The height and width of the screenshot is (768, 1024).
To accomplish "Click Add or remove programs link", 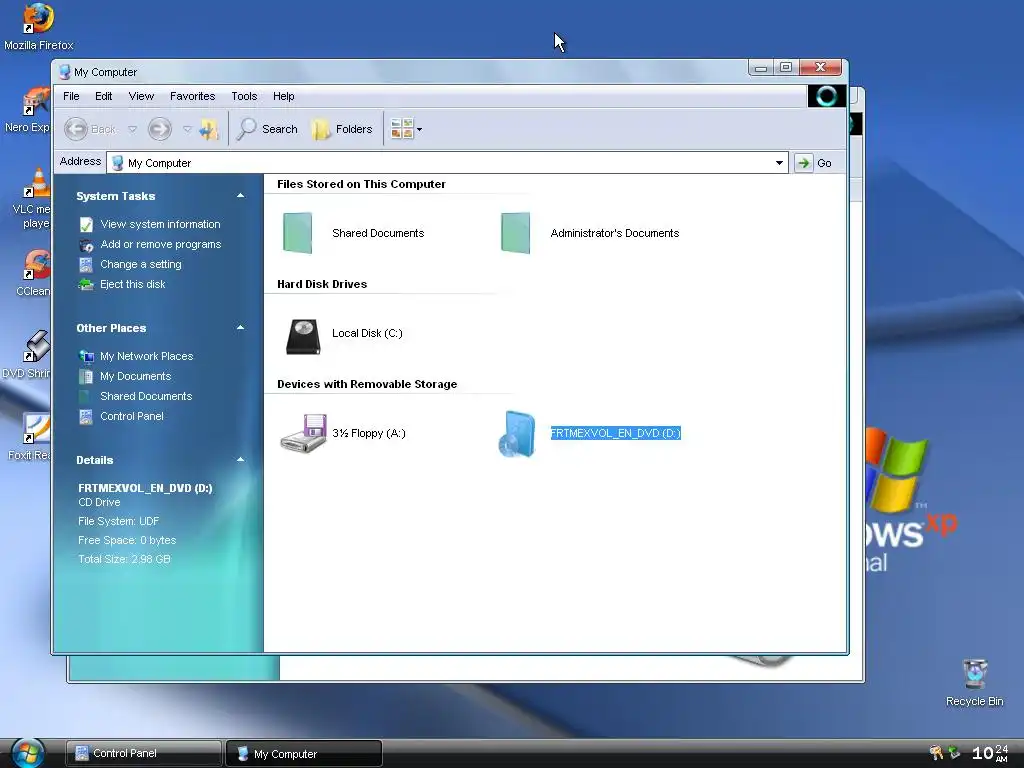I will (161, 244).
